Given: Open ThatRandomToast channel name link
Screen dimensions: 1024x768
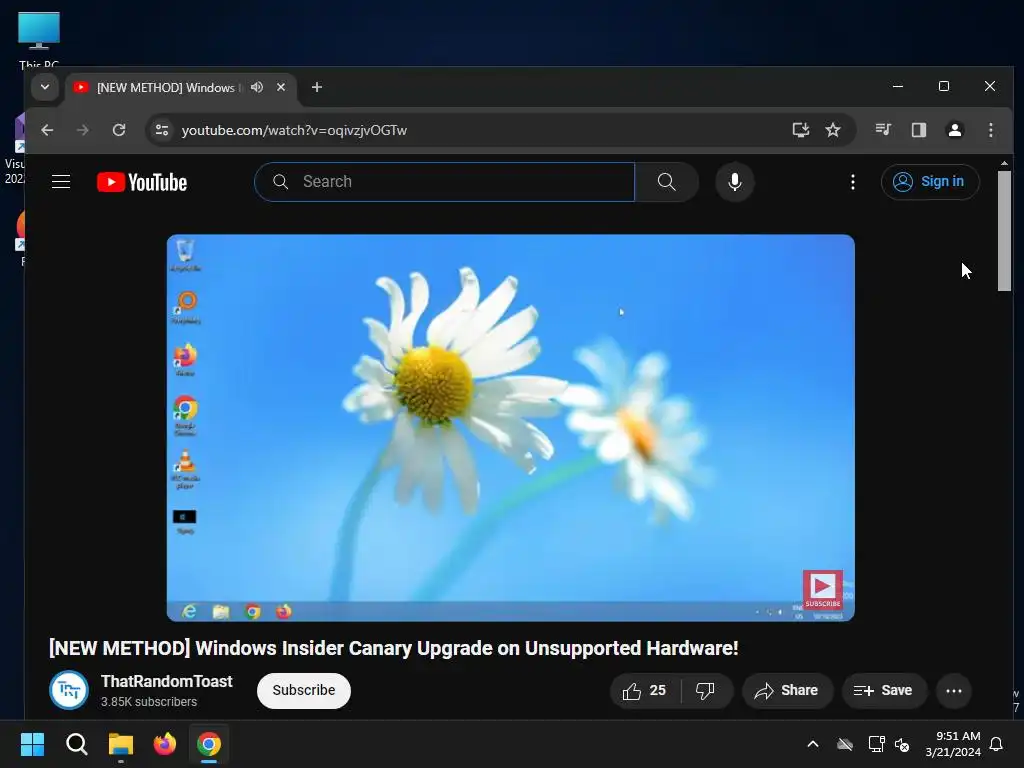Looking at the screenshot, I should pos(167,681).
